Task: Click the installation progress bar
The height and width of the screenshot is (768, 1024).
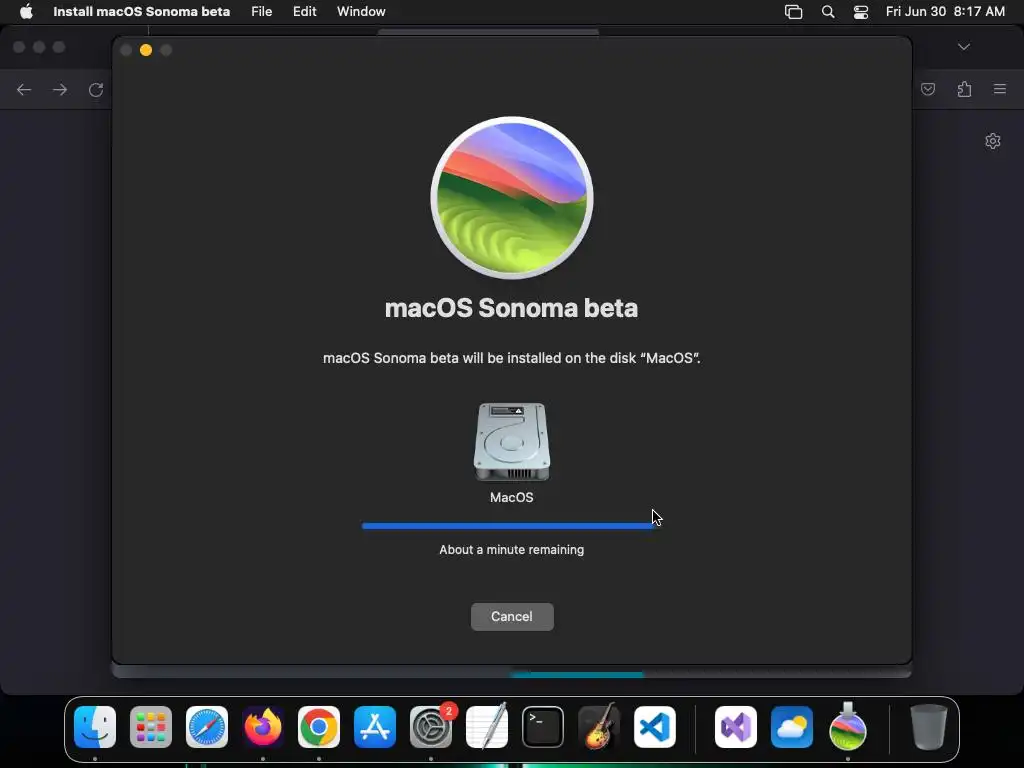Action: (510, 526)
